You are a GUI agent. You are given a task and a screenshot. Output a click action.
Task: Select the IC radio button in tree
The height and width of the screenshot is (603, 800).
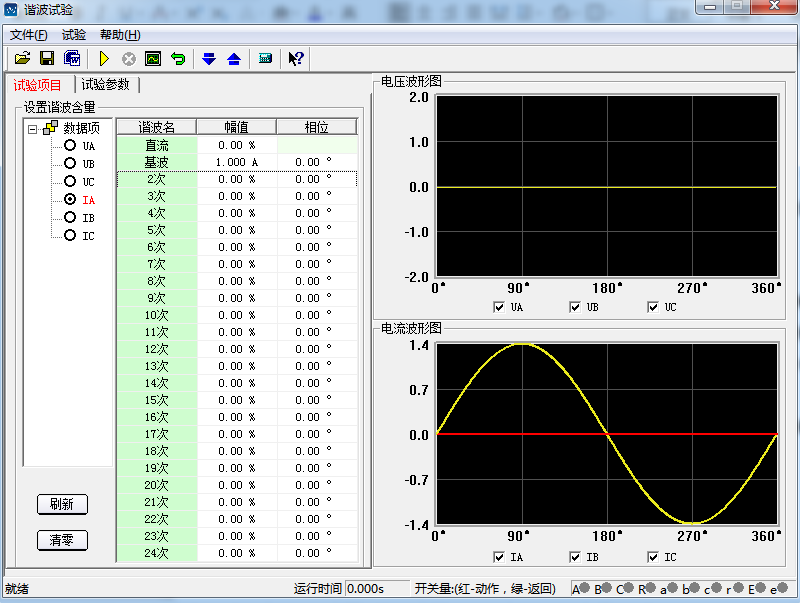pyautogui.click(x=70, y=236)
